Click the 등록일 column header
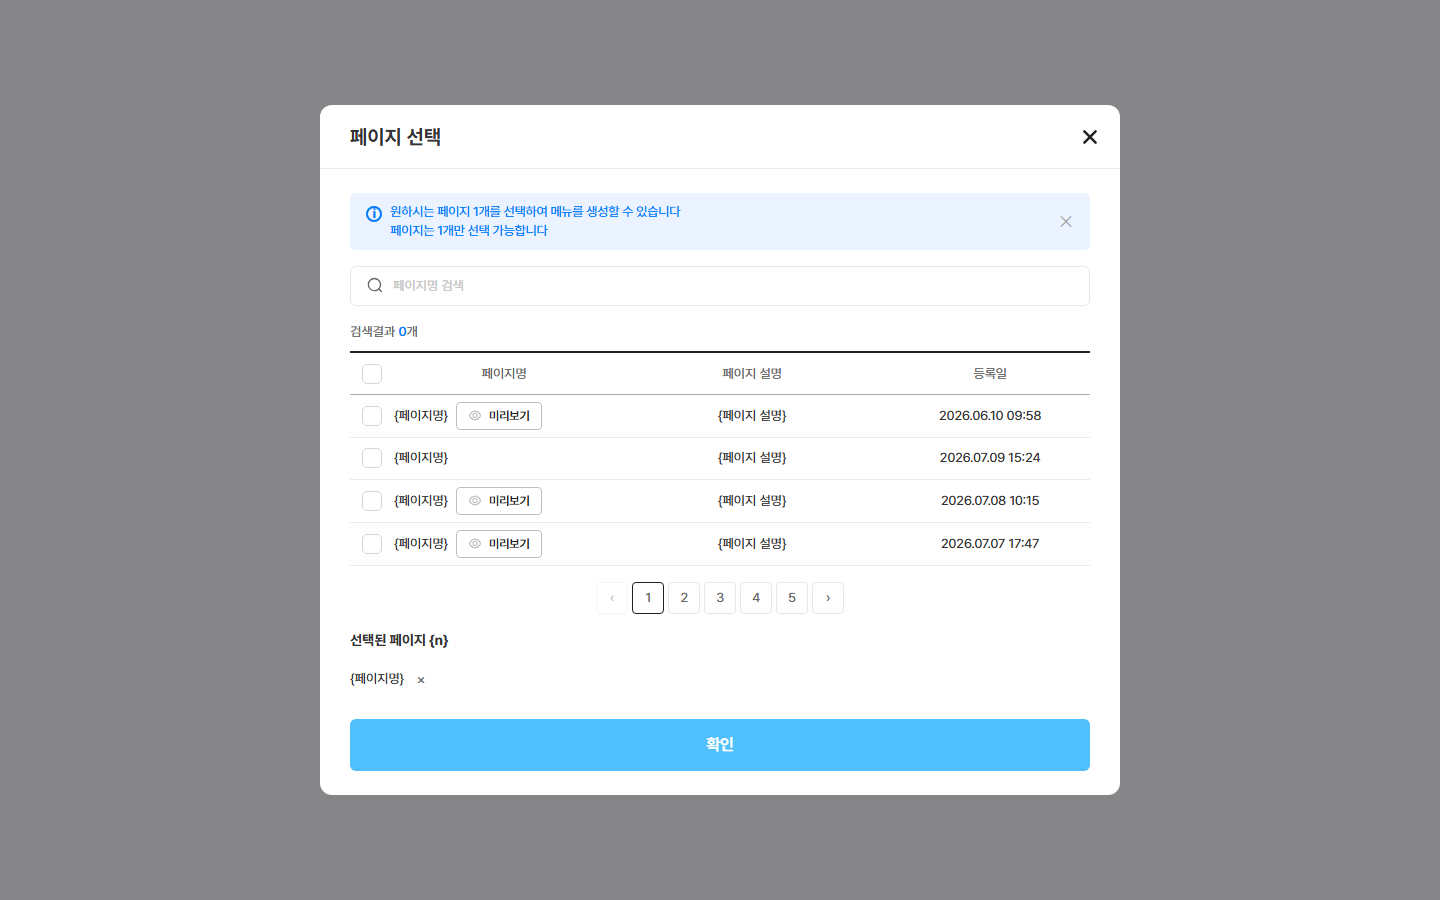The image size is (1440, 900). 990,374
